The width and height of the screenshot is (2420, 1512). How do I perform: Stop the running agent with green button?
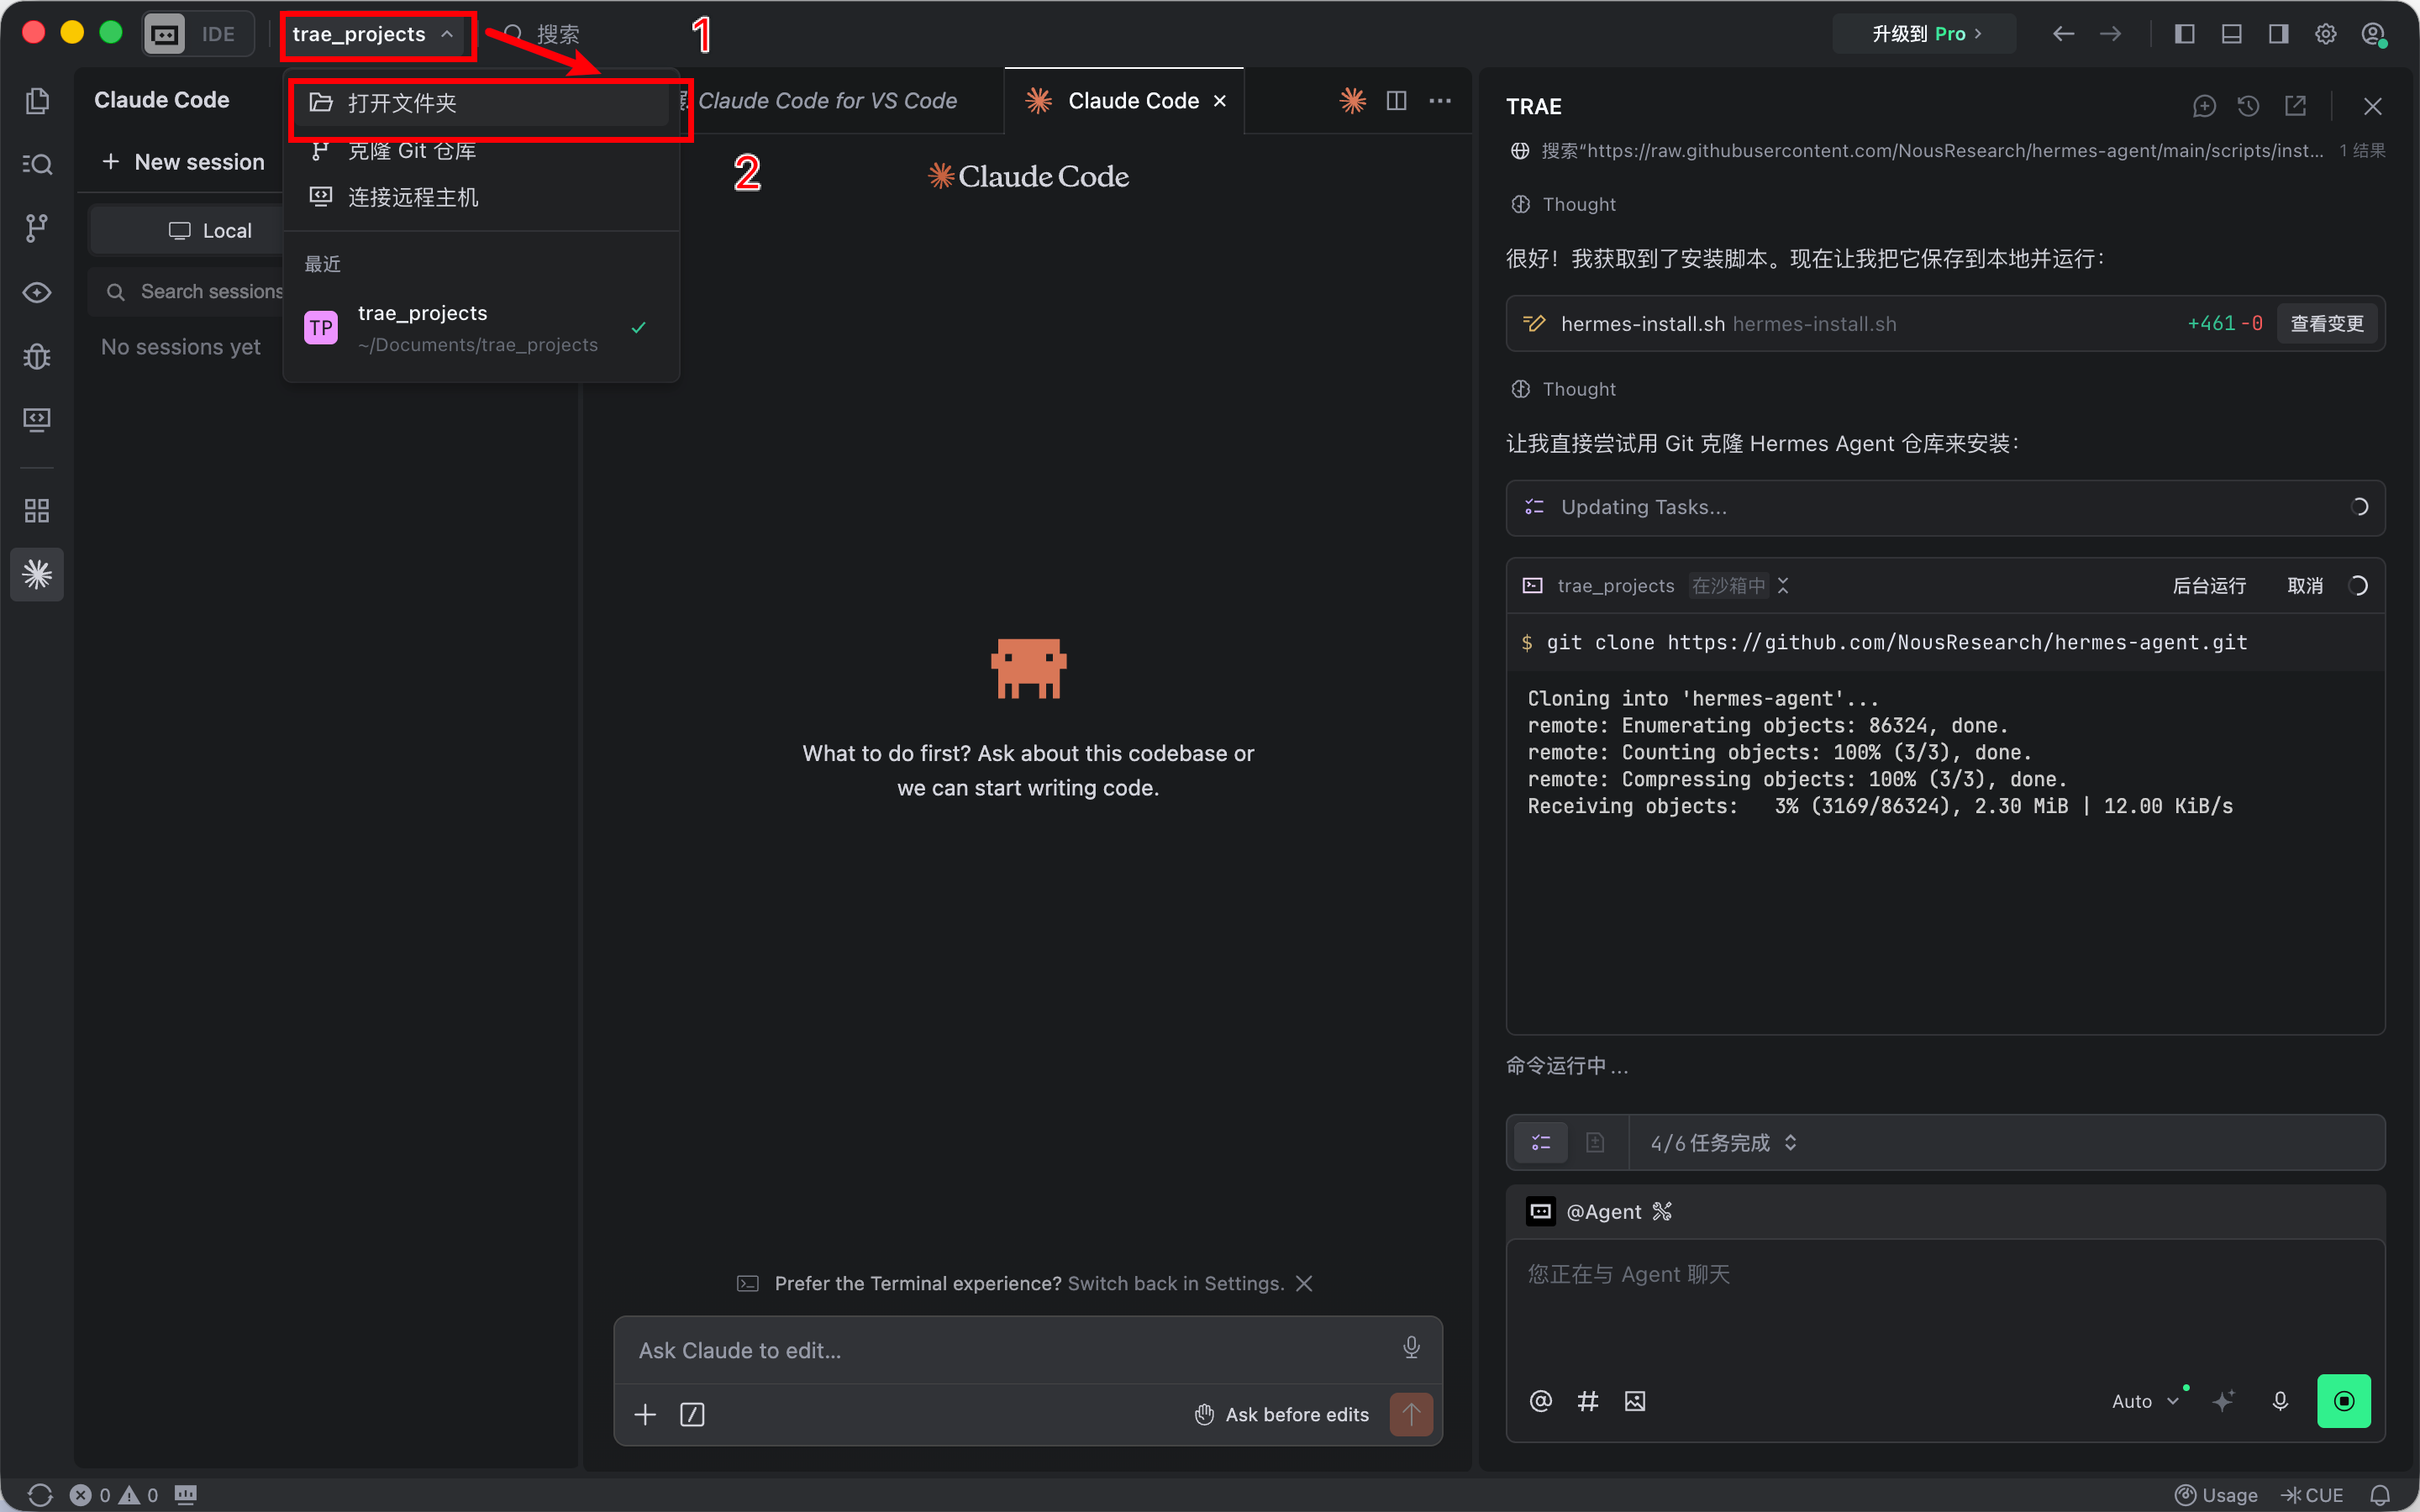coord(2344,1401)
